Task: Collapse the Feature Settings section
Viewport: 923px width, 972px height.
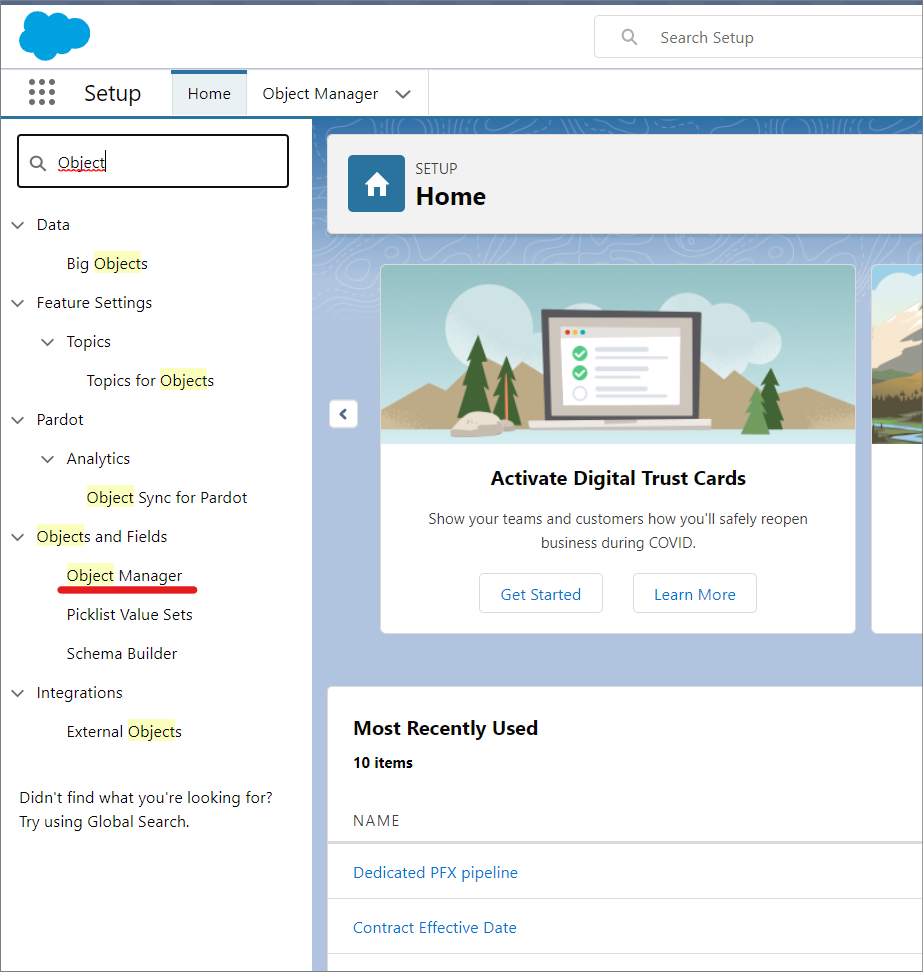Action: pos(18,303)
